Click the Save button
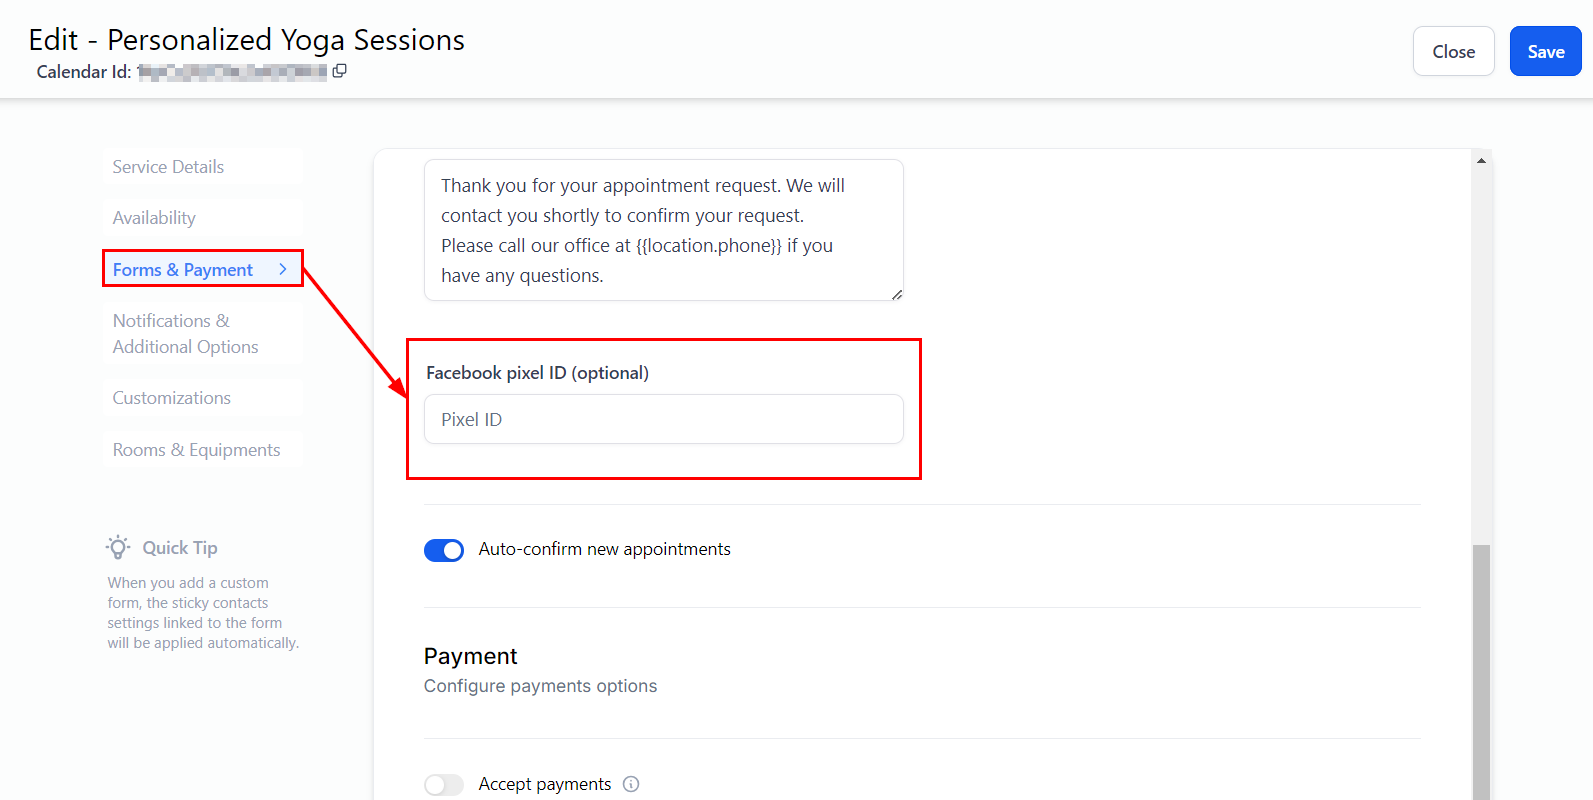 pyautogui.click(x=1545, y=51)
